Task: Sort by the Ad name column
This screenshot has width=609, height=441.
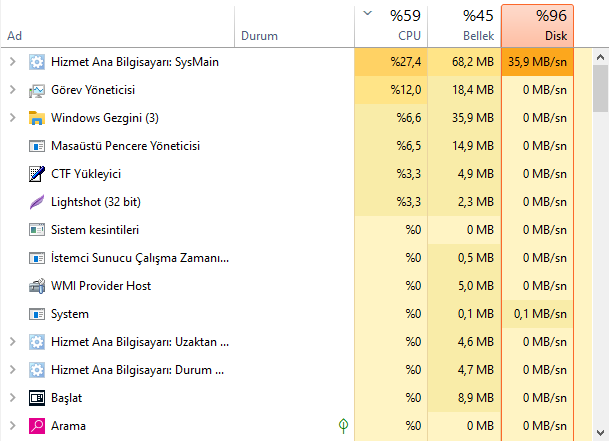Action: point(100,35)
